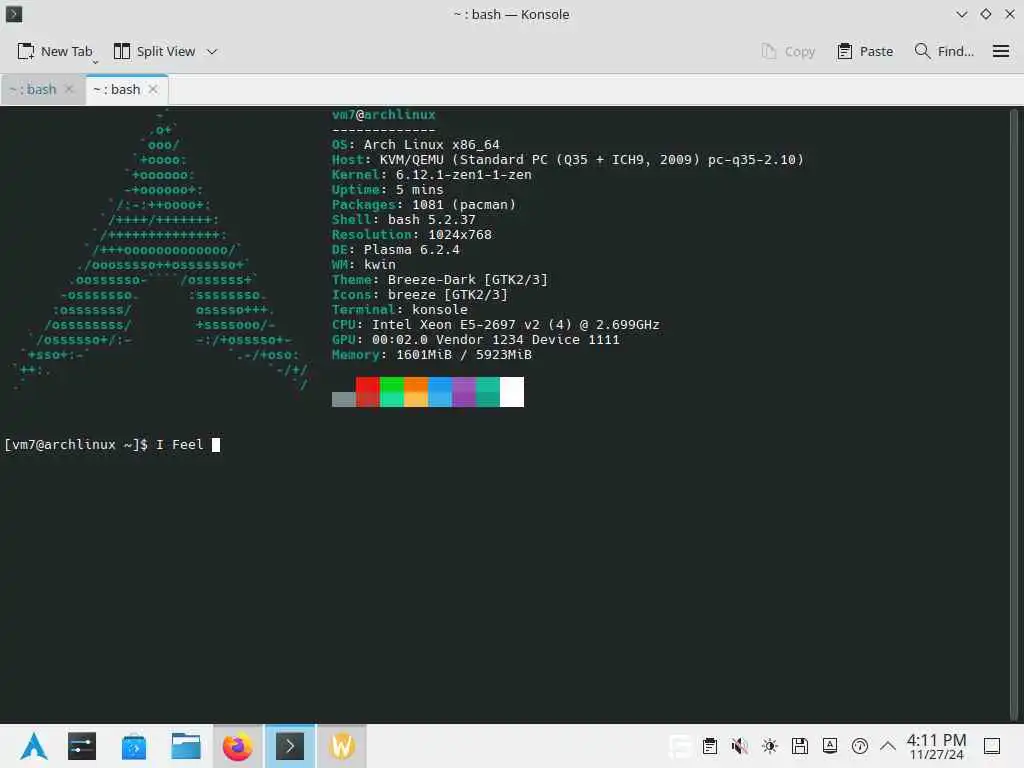Viewport: 1024px width, 768px height.
Task: Open System Settings from taskbar
Action: coord(82,746)
